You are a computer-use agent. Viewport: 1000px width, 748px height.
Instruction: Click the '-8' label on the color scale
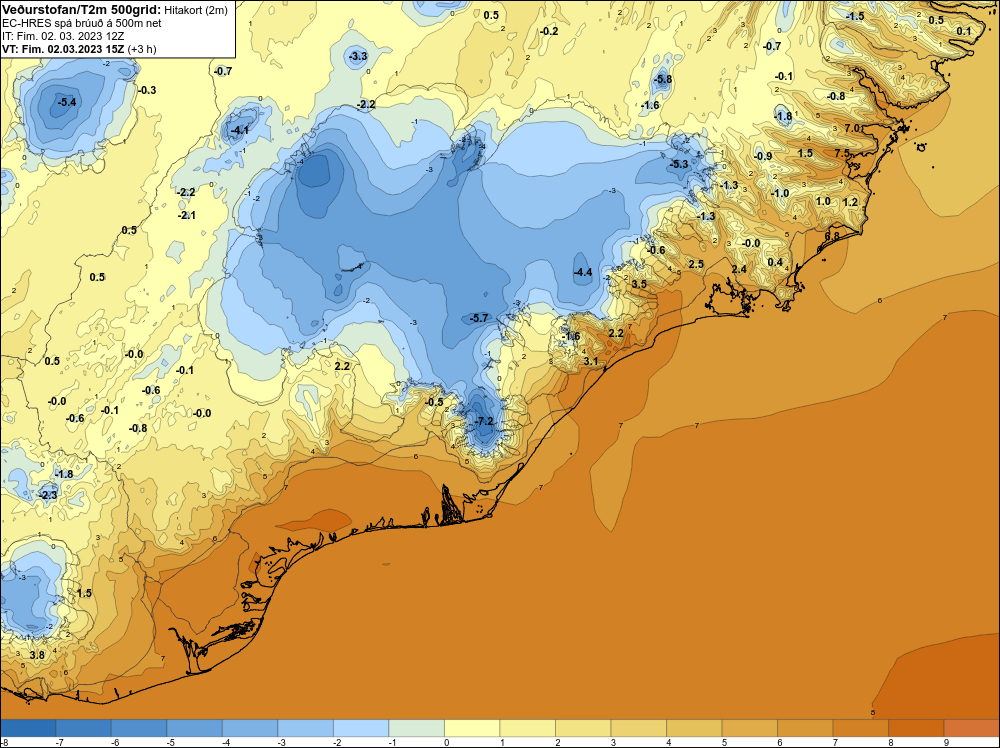(x=4, y=742)
